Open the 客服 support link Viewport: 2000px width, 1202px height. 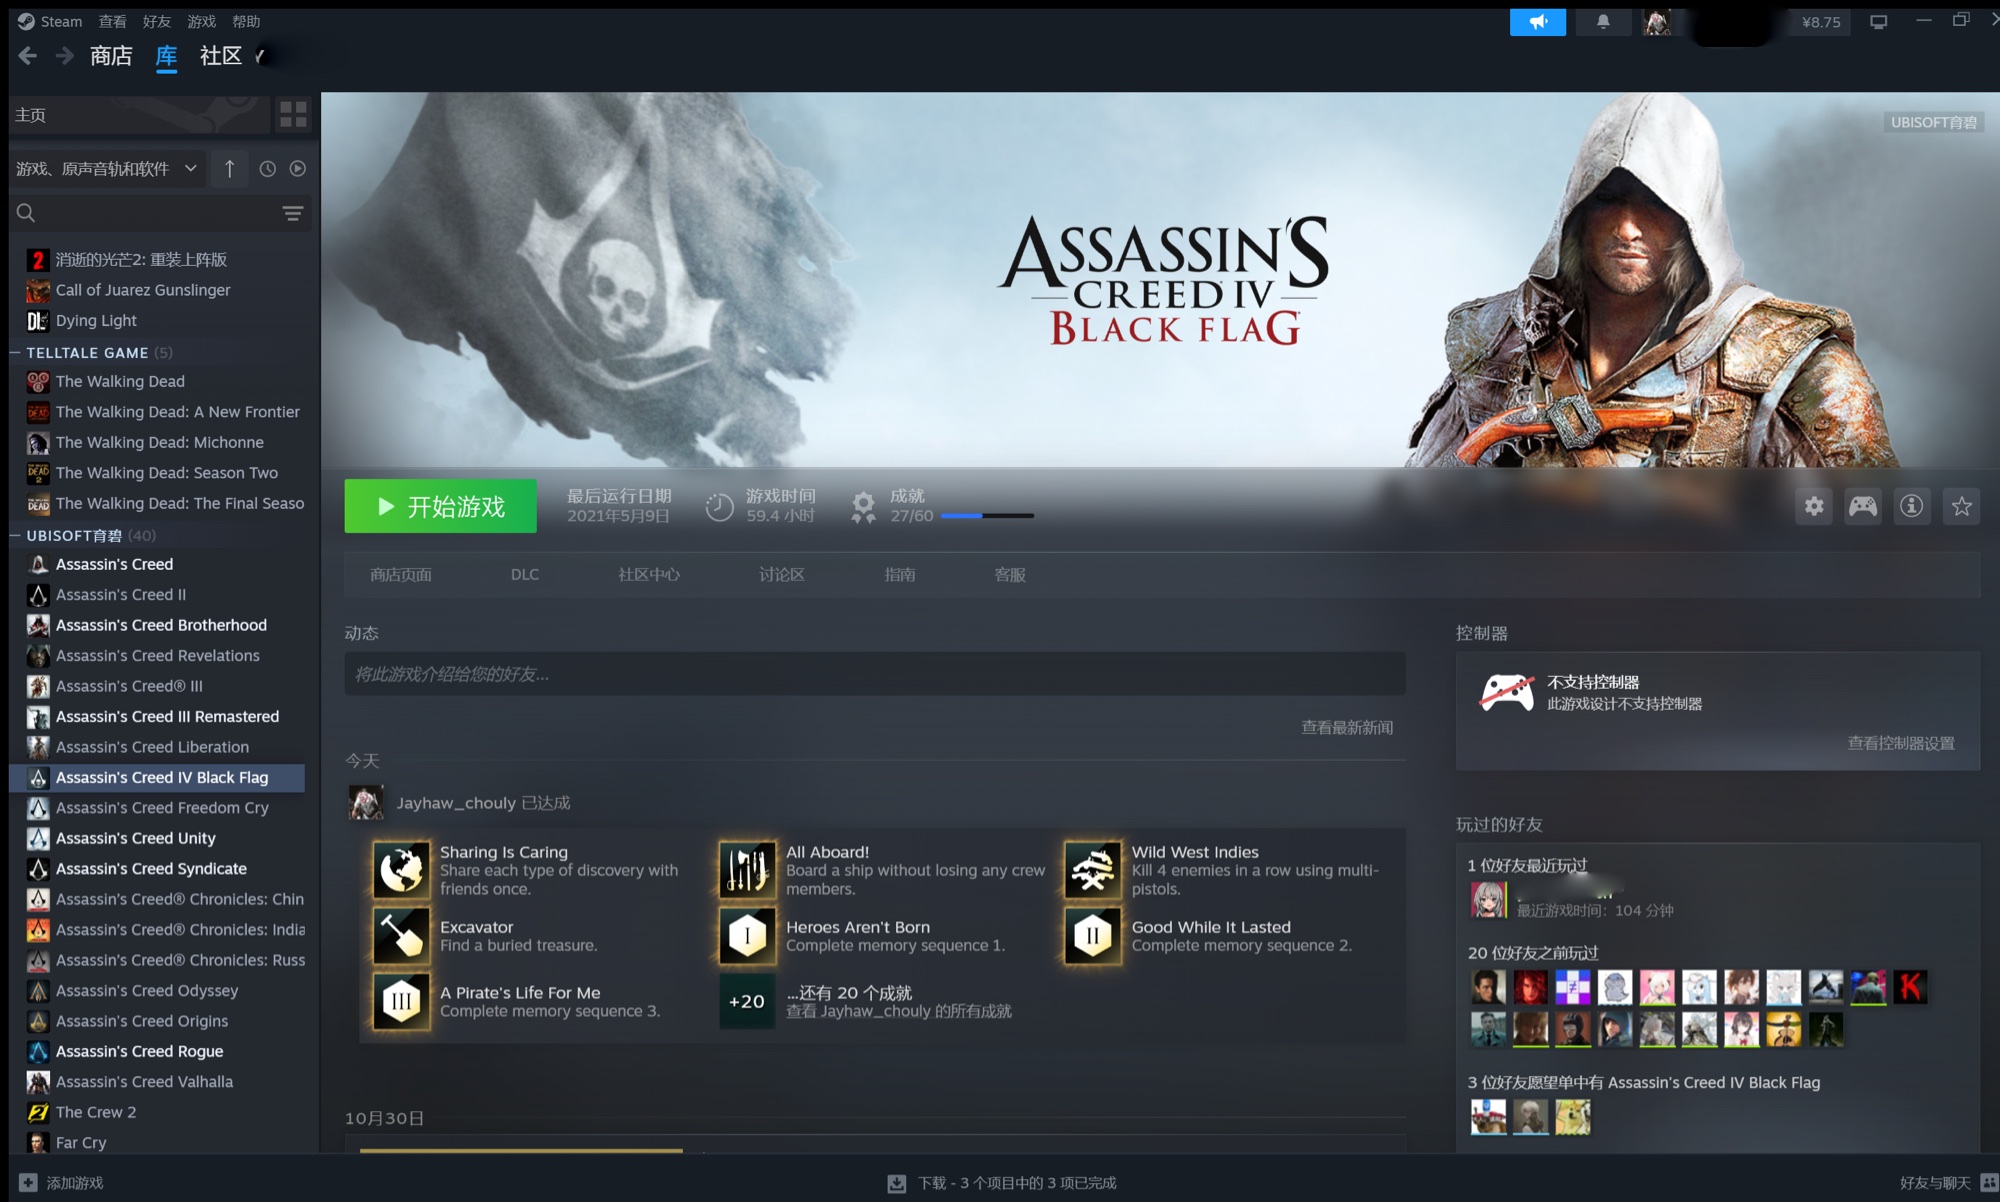[x=1010, y=575]
